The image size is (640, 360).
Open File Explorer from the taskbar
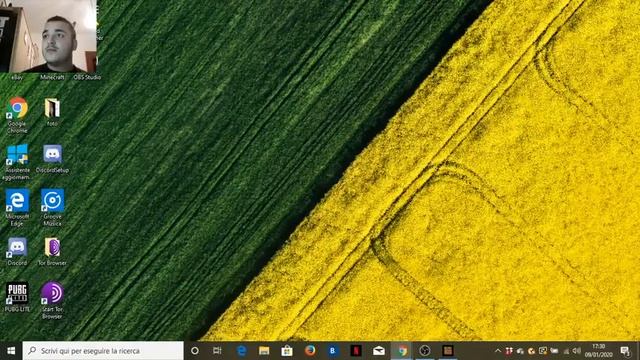[x=264, y=351]
